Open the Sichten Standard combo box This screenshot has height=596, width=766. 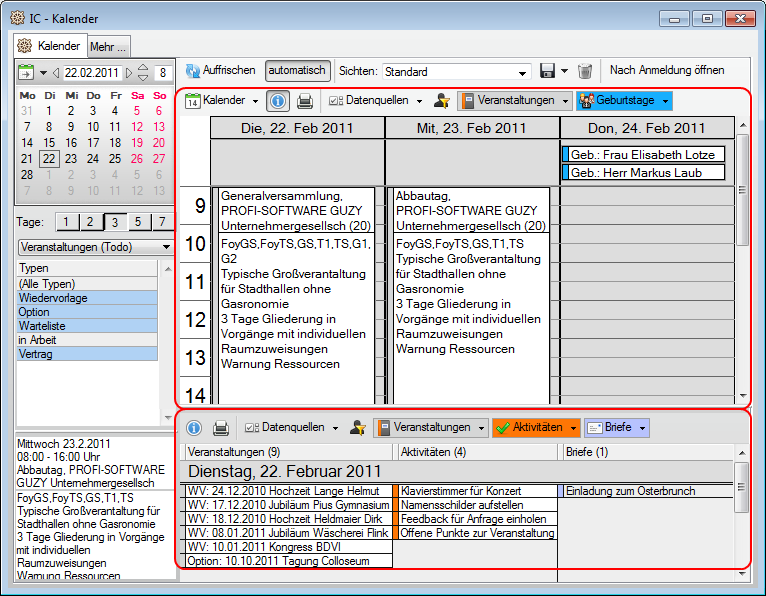(456, 72)
